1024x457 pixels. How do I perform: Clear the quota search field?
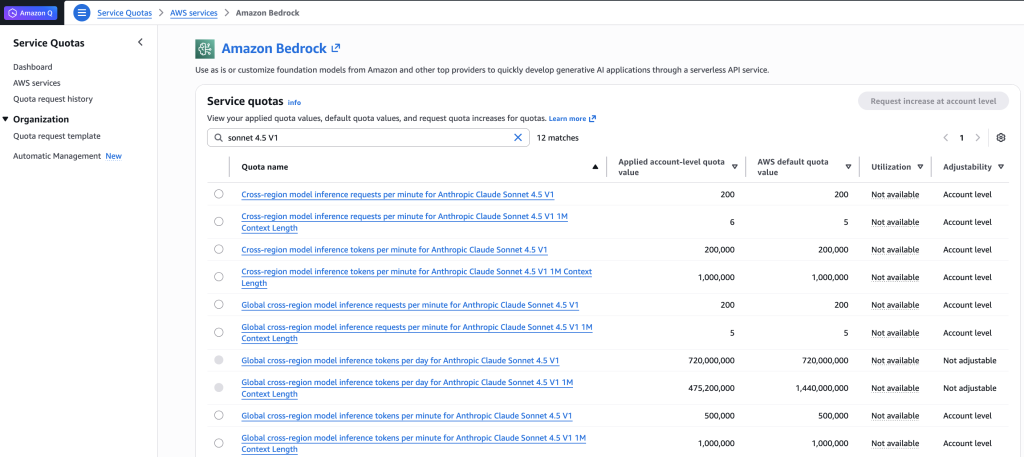pos(519,138)
